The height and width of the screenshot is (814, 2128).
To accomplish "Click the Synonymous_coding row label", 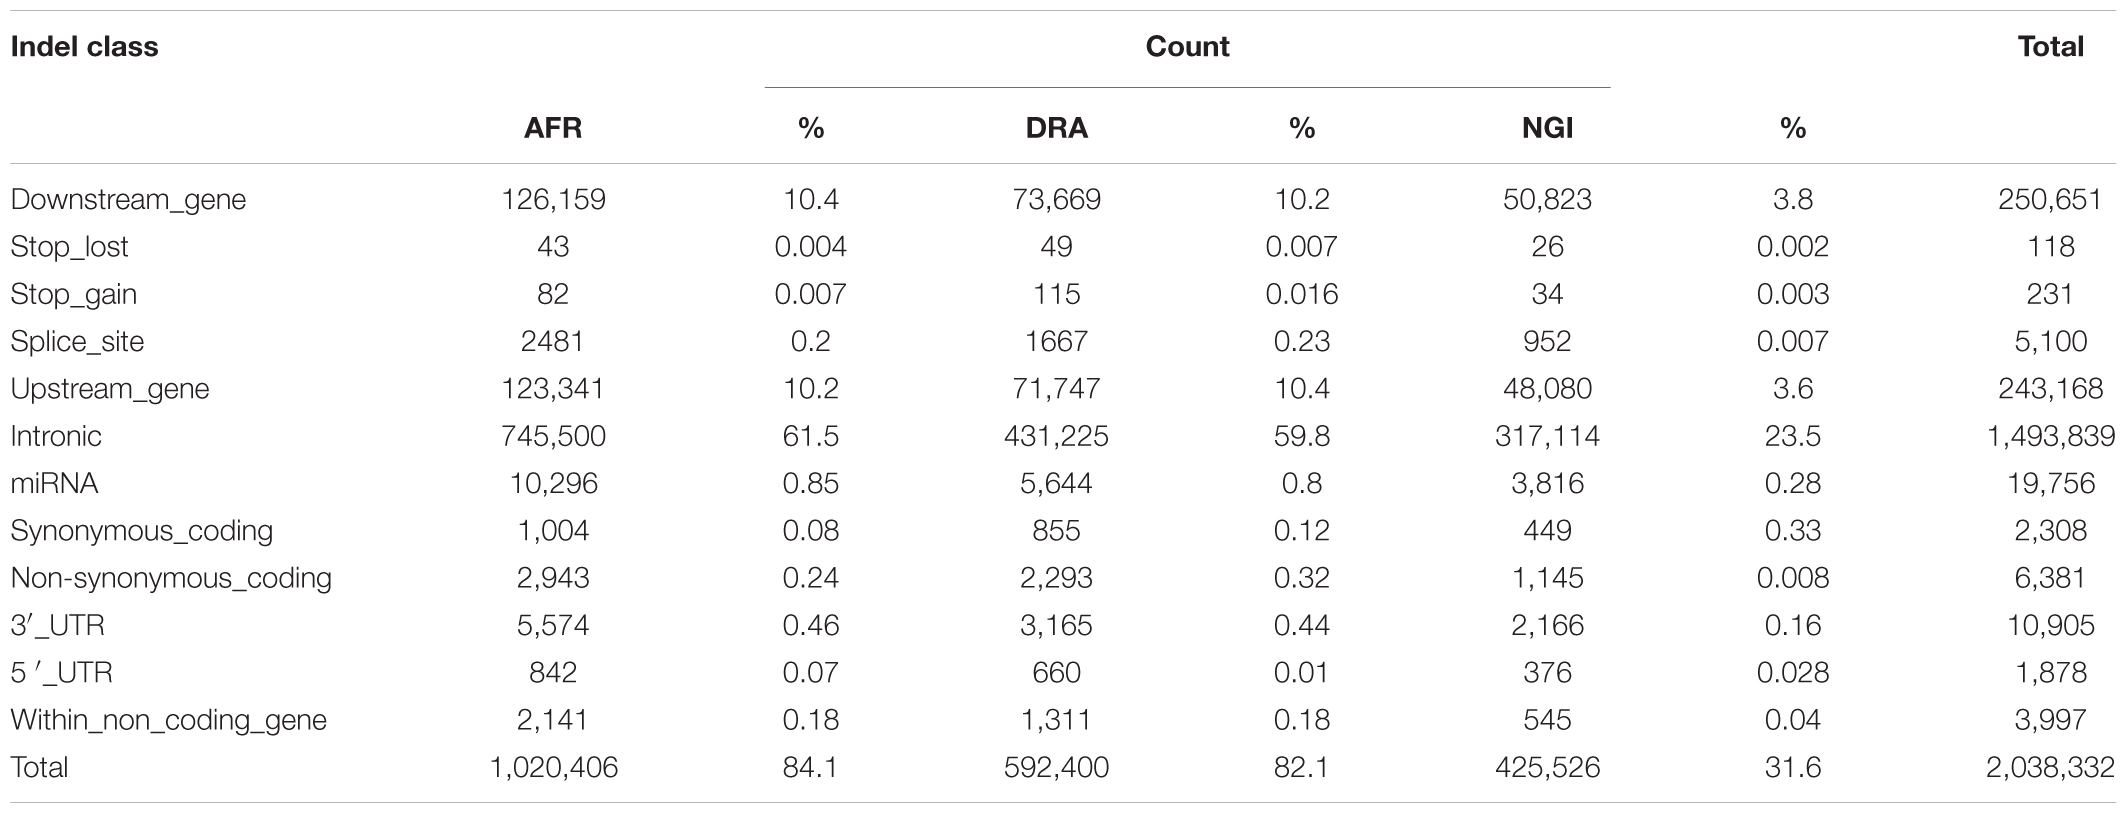I will [142, 531].
